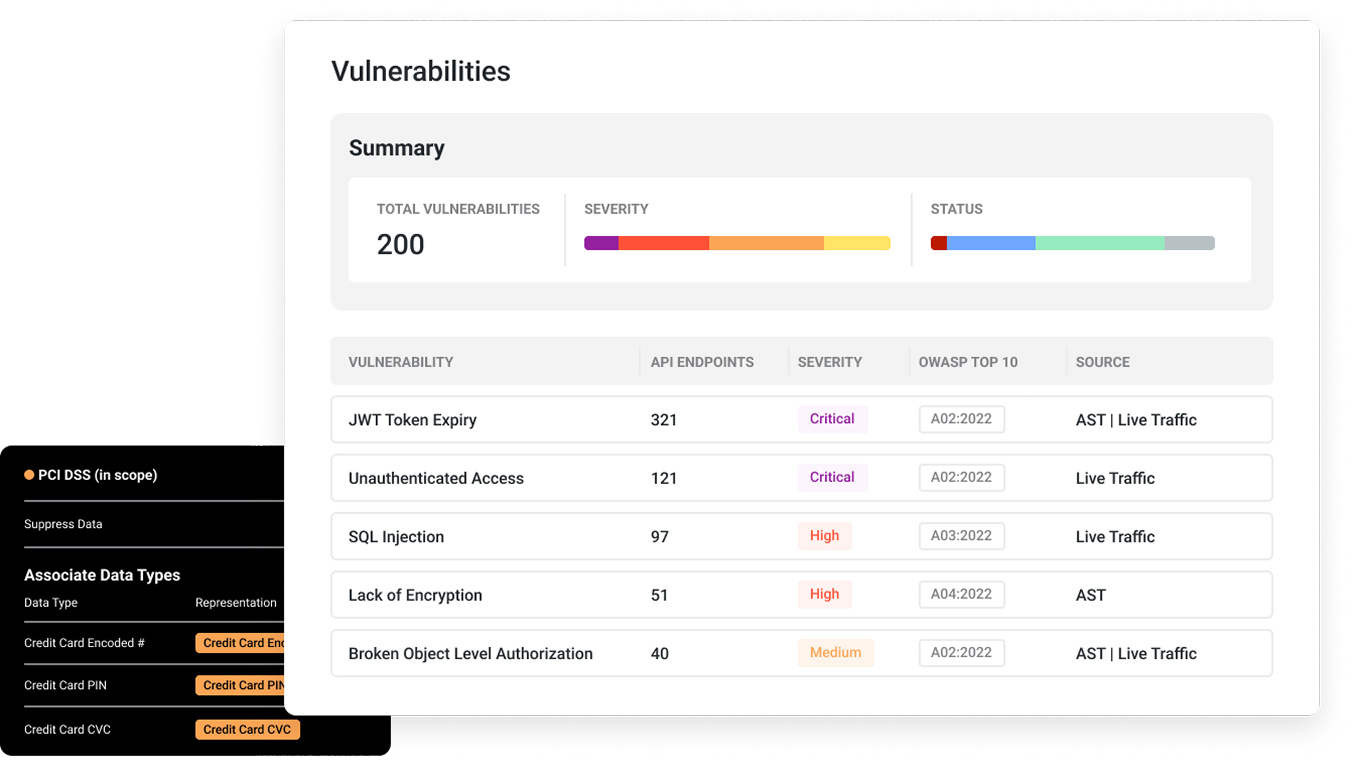Sort by the API Endpoints column header

(702, 362)
